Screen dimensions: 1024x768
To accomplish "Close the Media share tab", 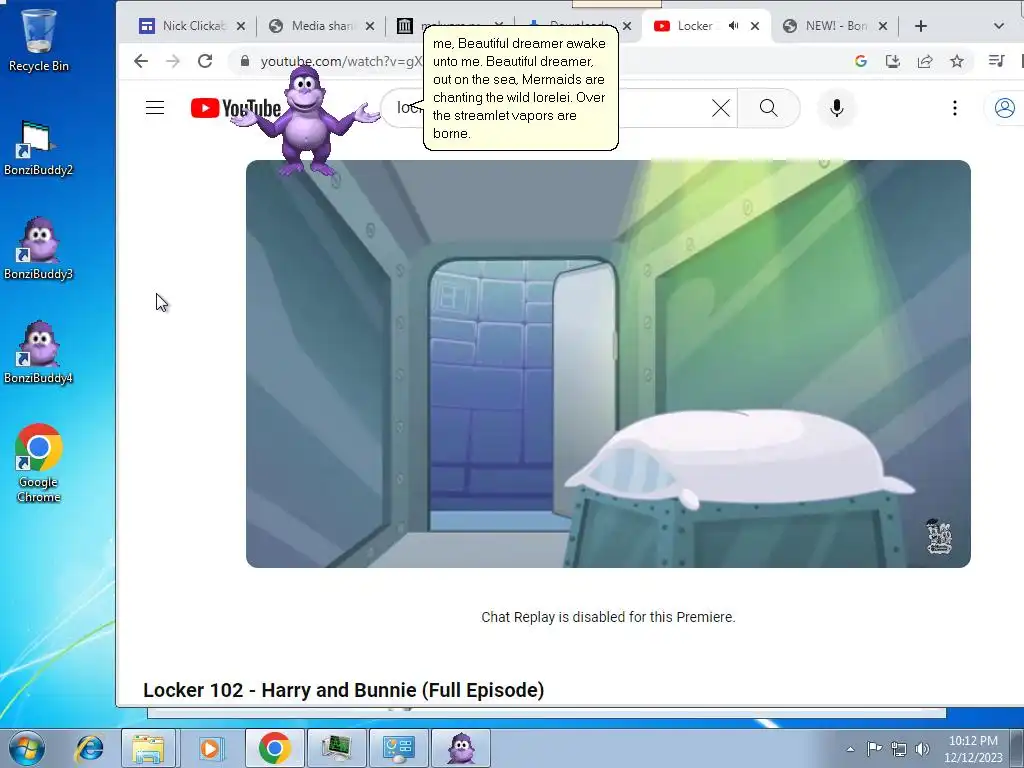I will click(370, 26).
